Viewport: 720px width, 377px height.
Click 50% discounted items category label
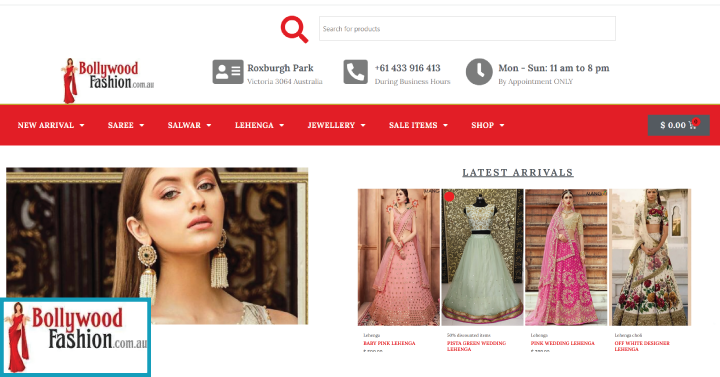coord(469,336)
